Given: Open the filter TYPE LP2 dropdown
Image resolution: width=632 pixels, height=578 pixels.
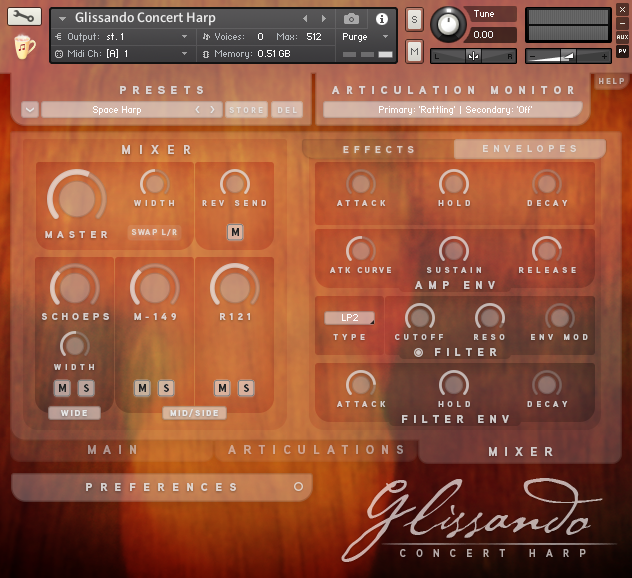Looking at the screenshot, I should click(x=349, y=318).
